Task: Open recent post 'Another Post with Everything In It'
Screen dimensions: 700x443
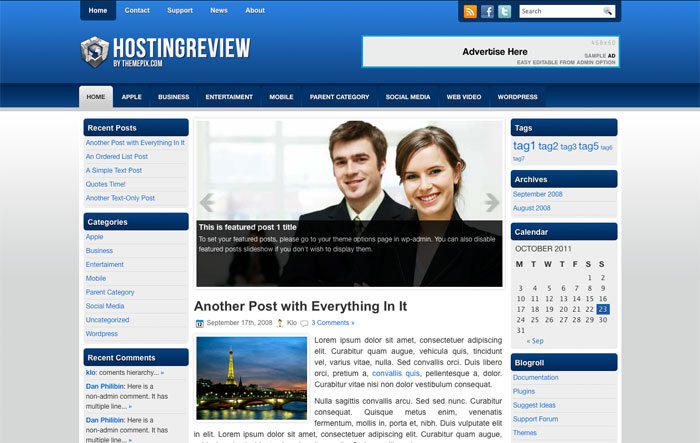Action: tap(135, 143)
